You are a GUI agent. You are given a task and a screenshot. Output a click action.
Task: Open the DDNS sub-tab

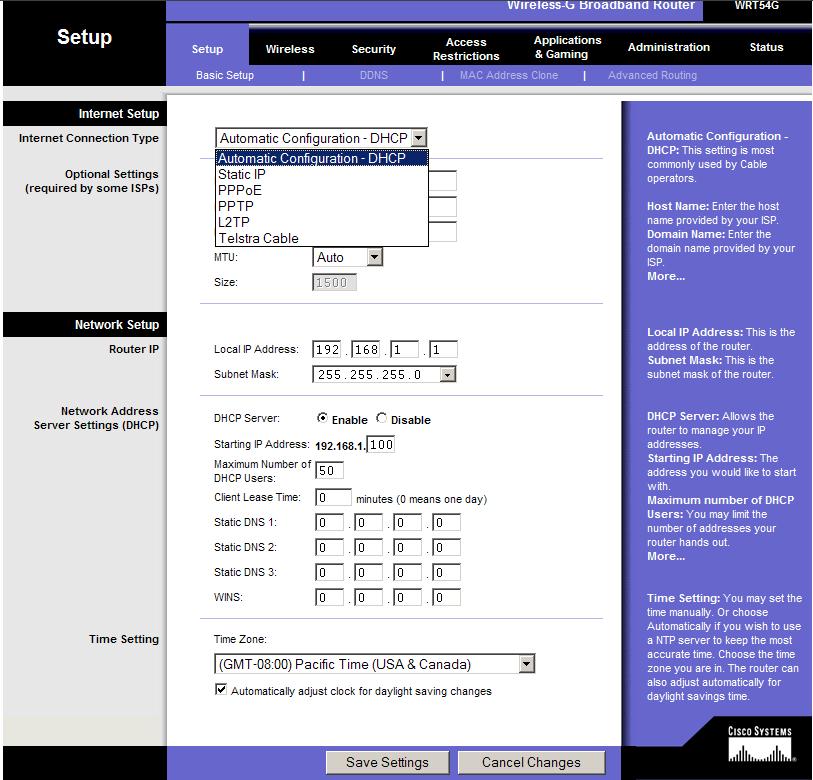pos(373,75)
